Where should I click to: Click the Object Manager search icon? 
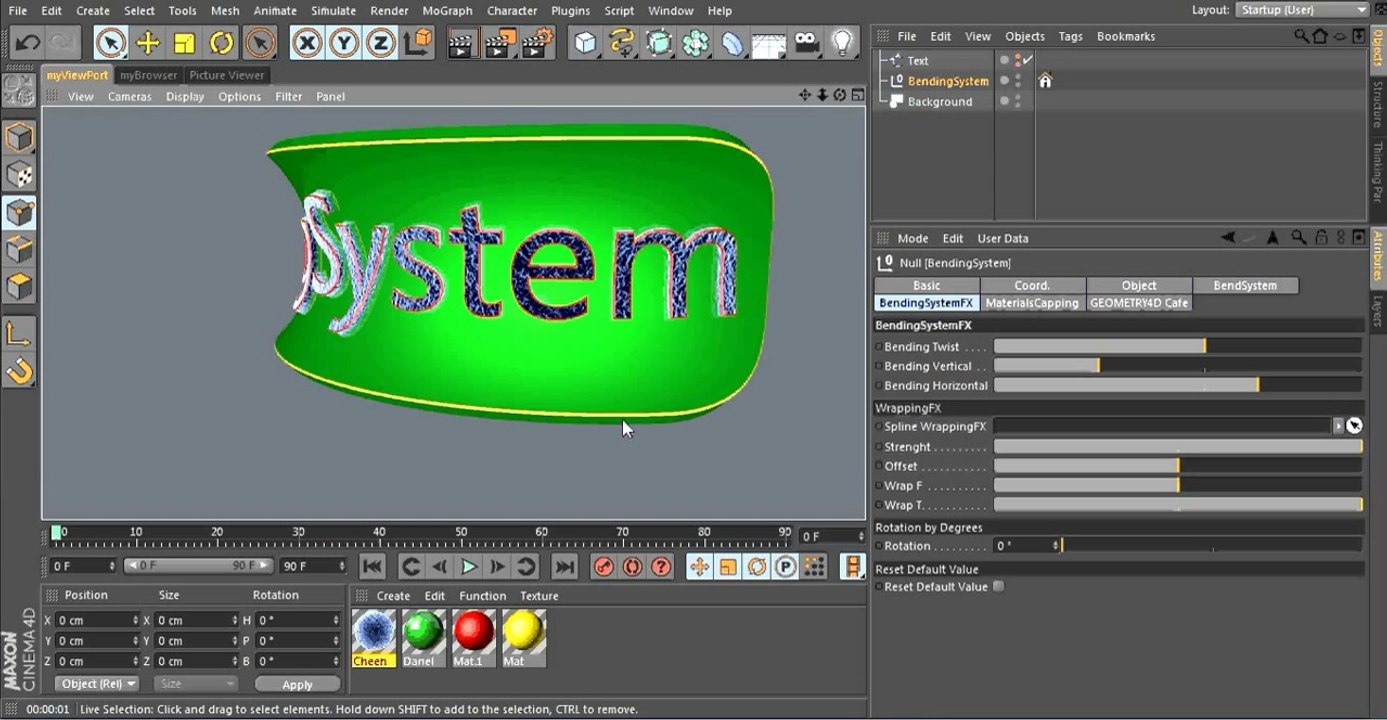pos(1301,36)
